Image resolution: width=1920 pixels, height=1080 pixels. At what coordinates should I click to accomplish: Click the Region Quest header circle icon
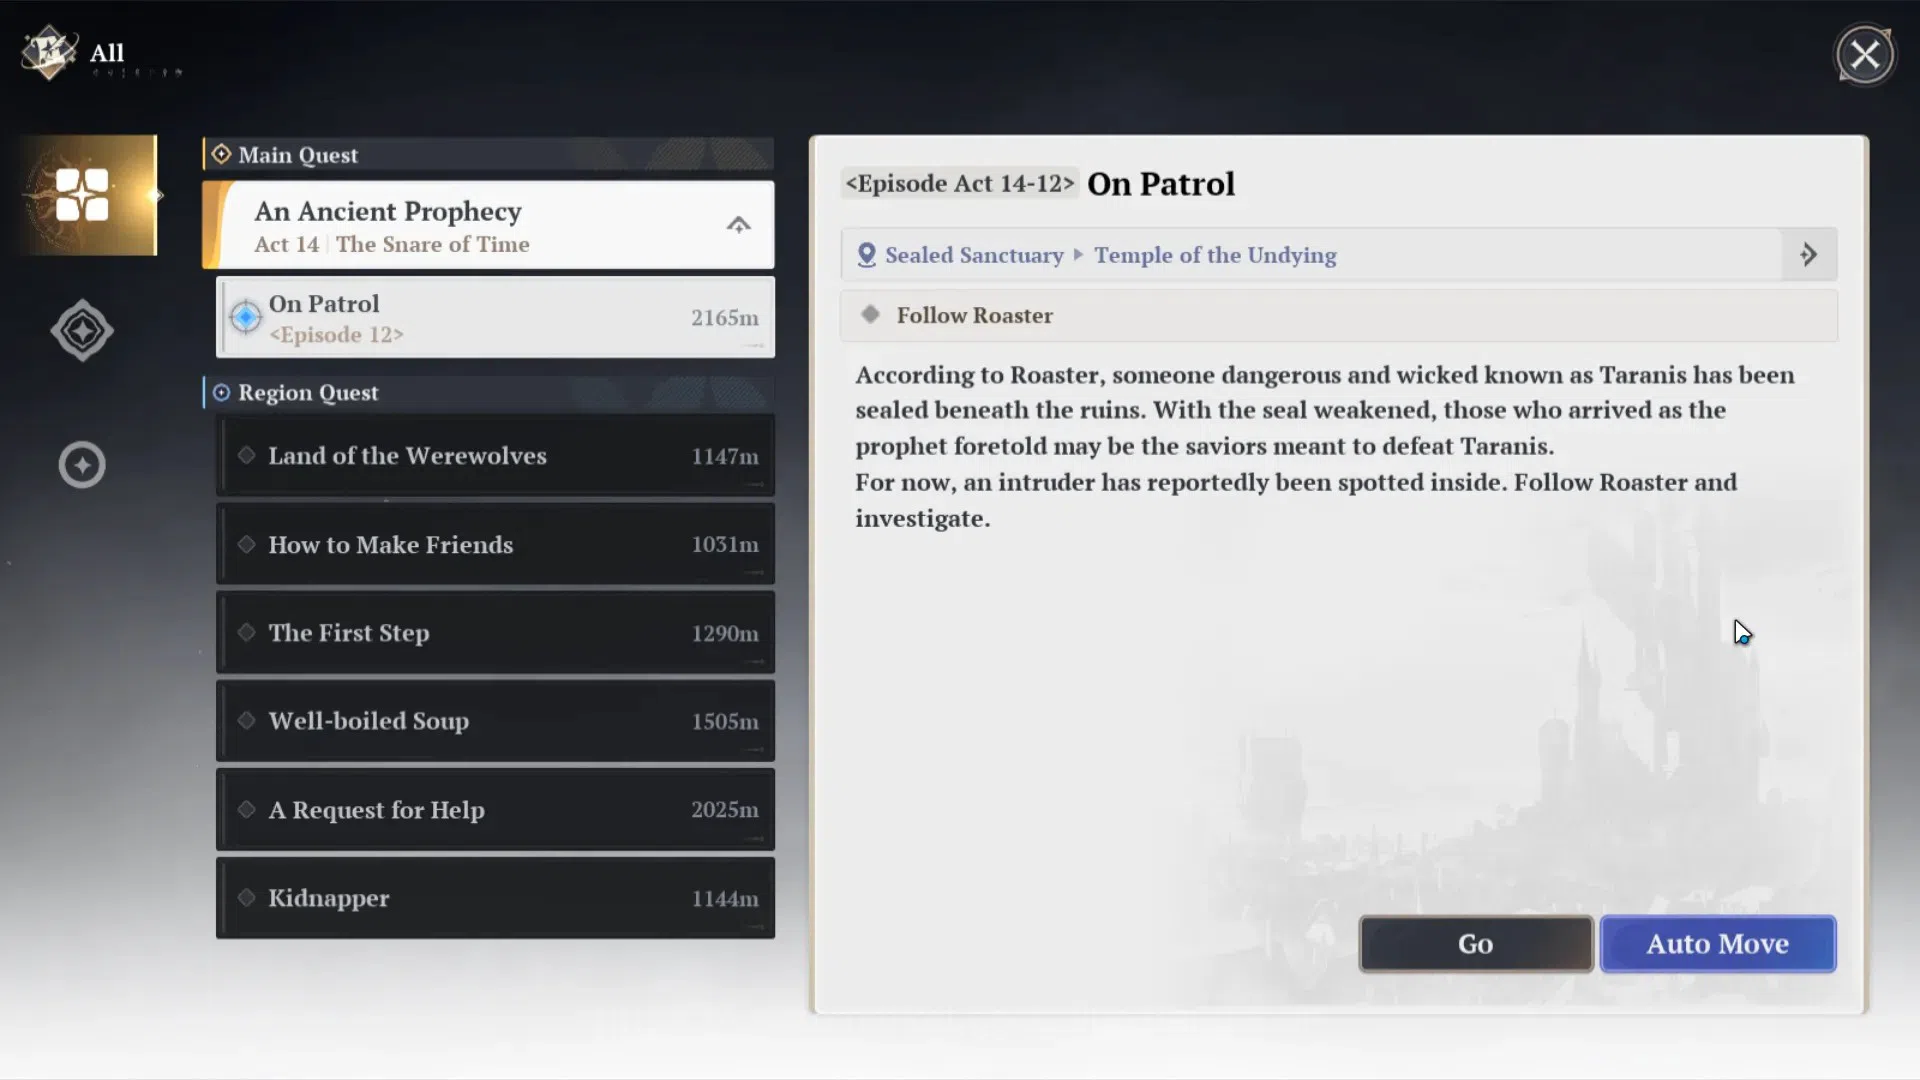[x=221, y=393]
